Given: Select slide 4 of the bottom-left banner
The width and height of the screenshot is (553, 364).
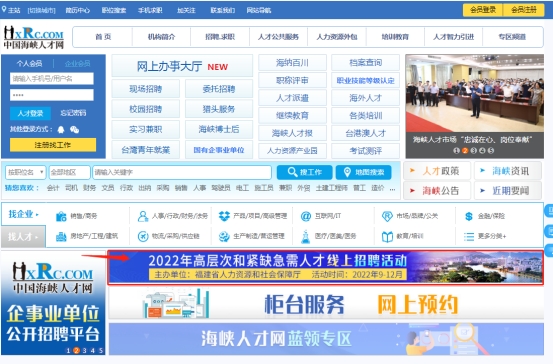Looking at the screenshot, I should click(x=92, y=350).
